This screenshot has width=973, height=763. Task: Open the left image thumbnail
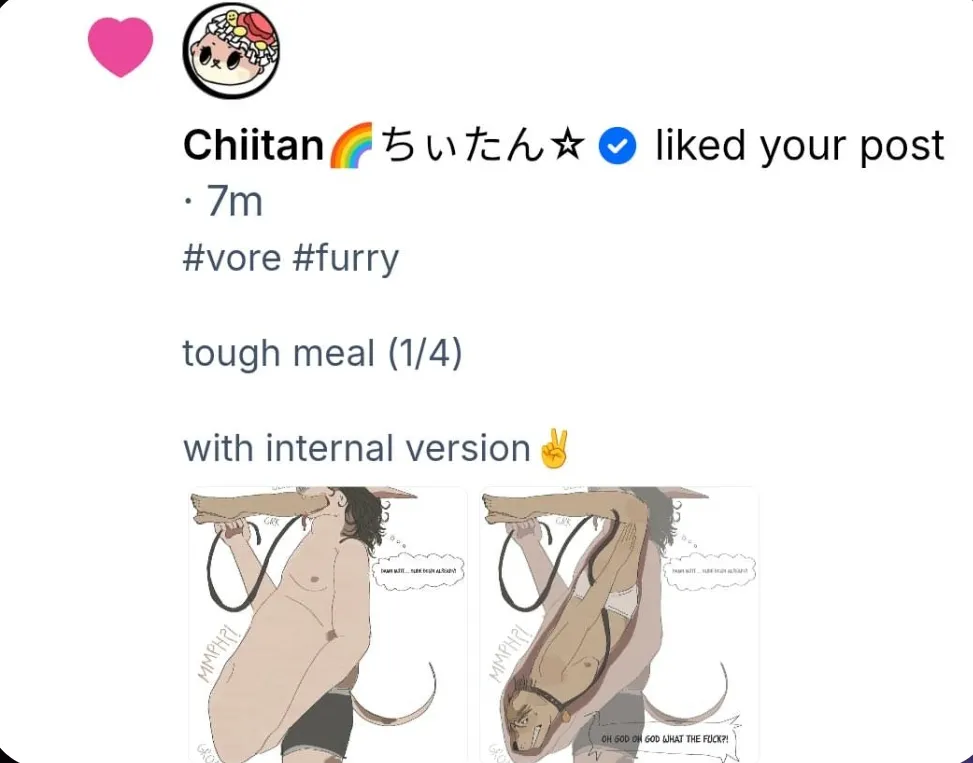327,625
